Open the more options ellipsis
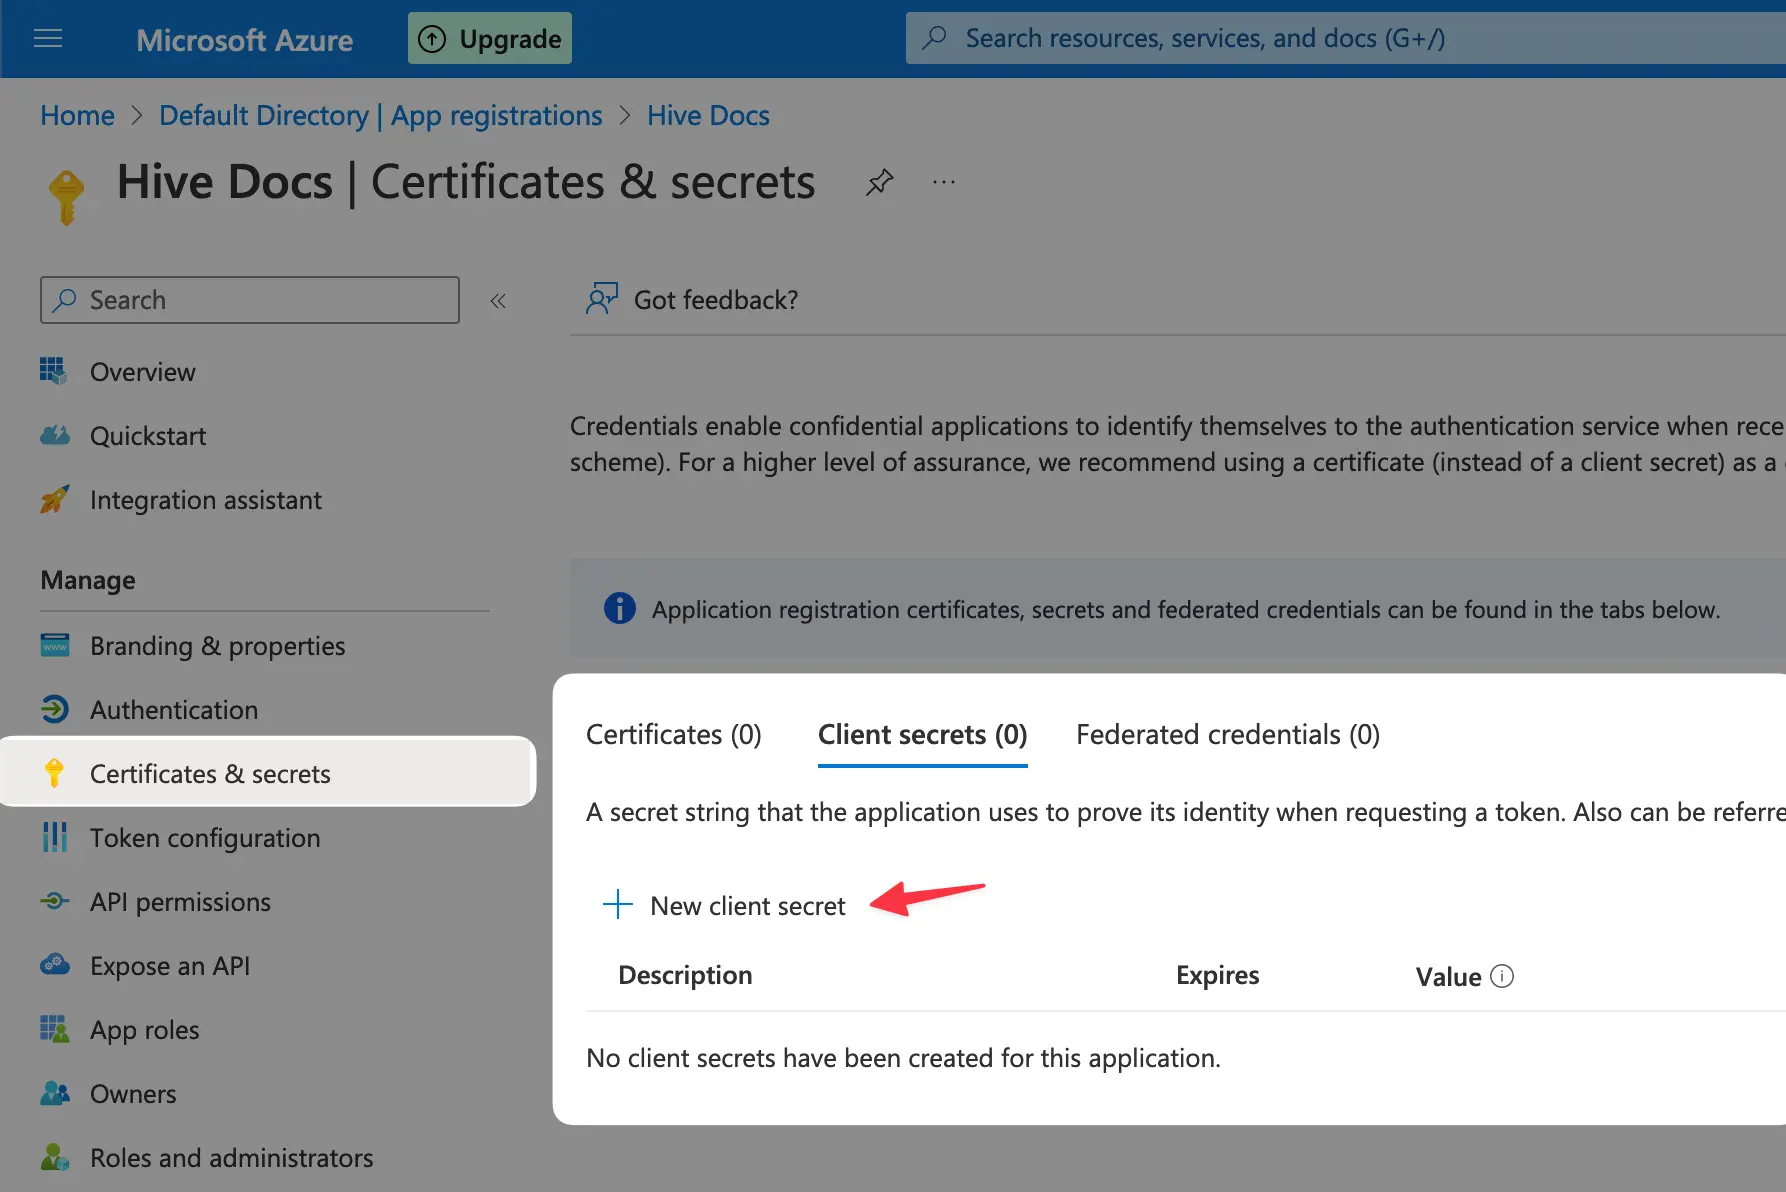 click(x=943, y=182)
